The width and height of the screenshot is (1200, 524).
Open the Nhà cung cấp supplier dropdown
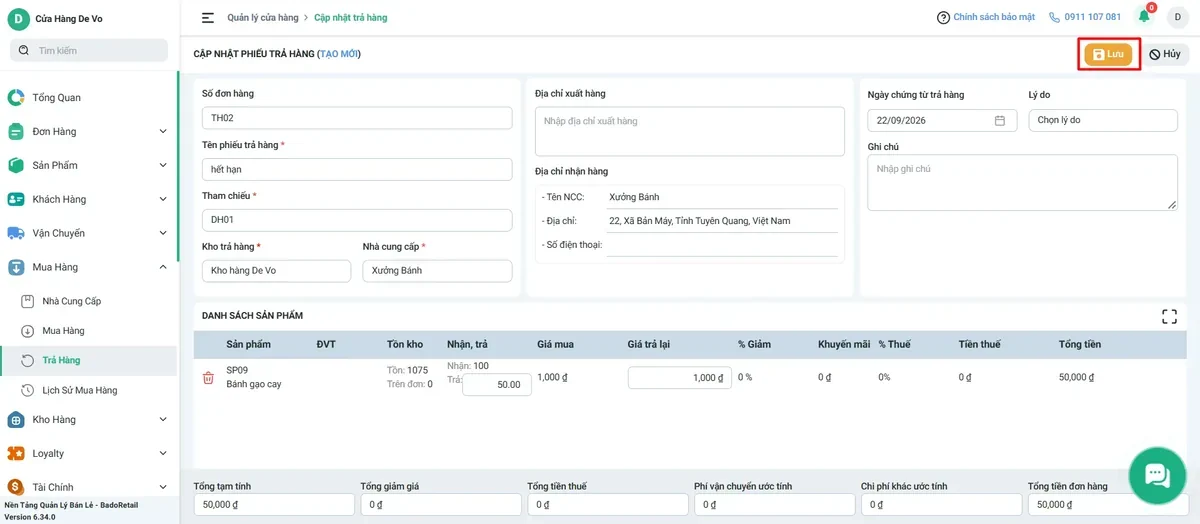pos(437,271)
